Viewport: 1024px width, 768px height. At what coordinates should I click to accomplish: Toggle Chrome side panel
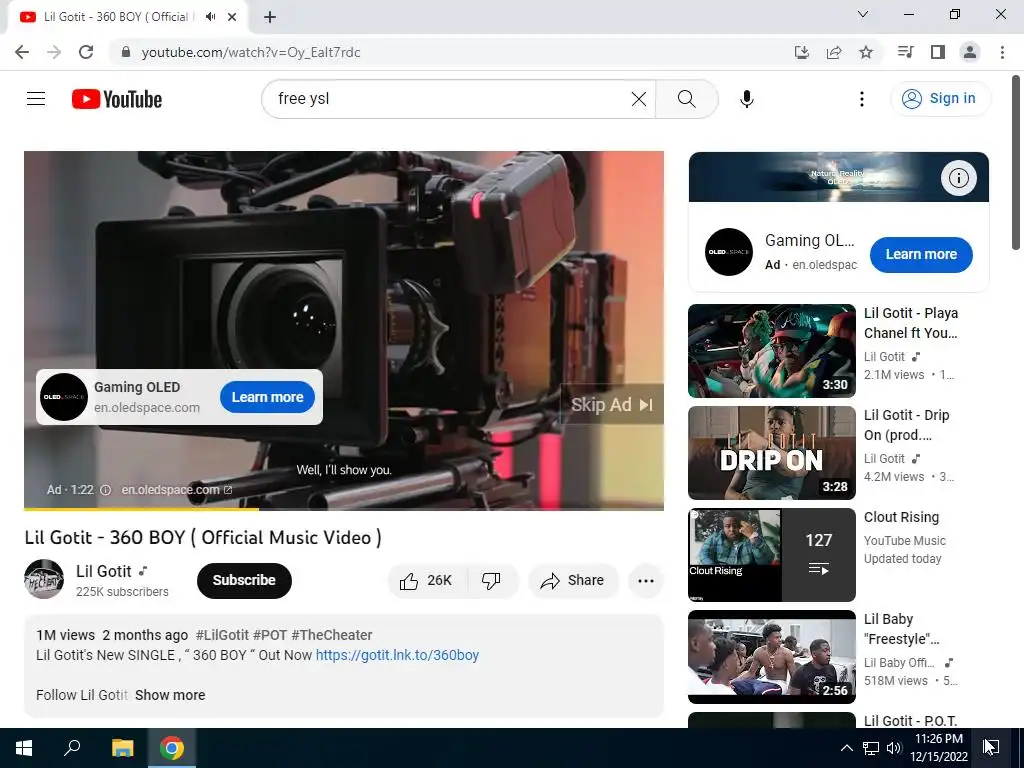coord(938,52)
